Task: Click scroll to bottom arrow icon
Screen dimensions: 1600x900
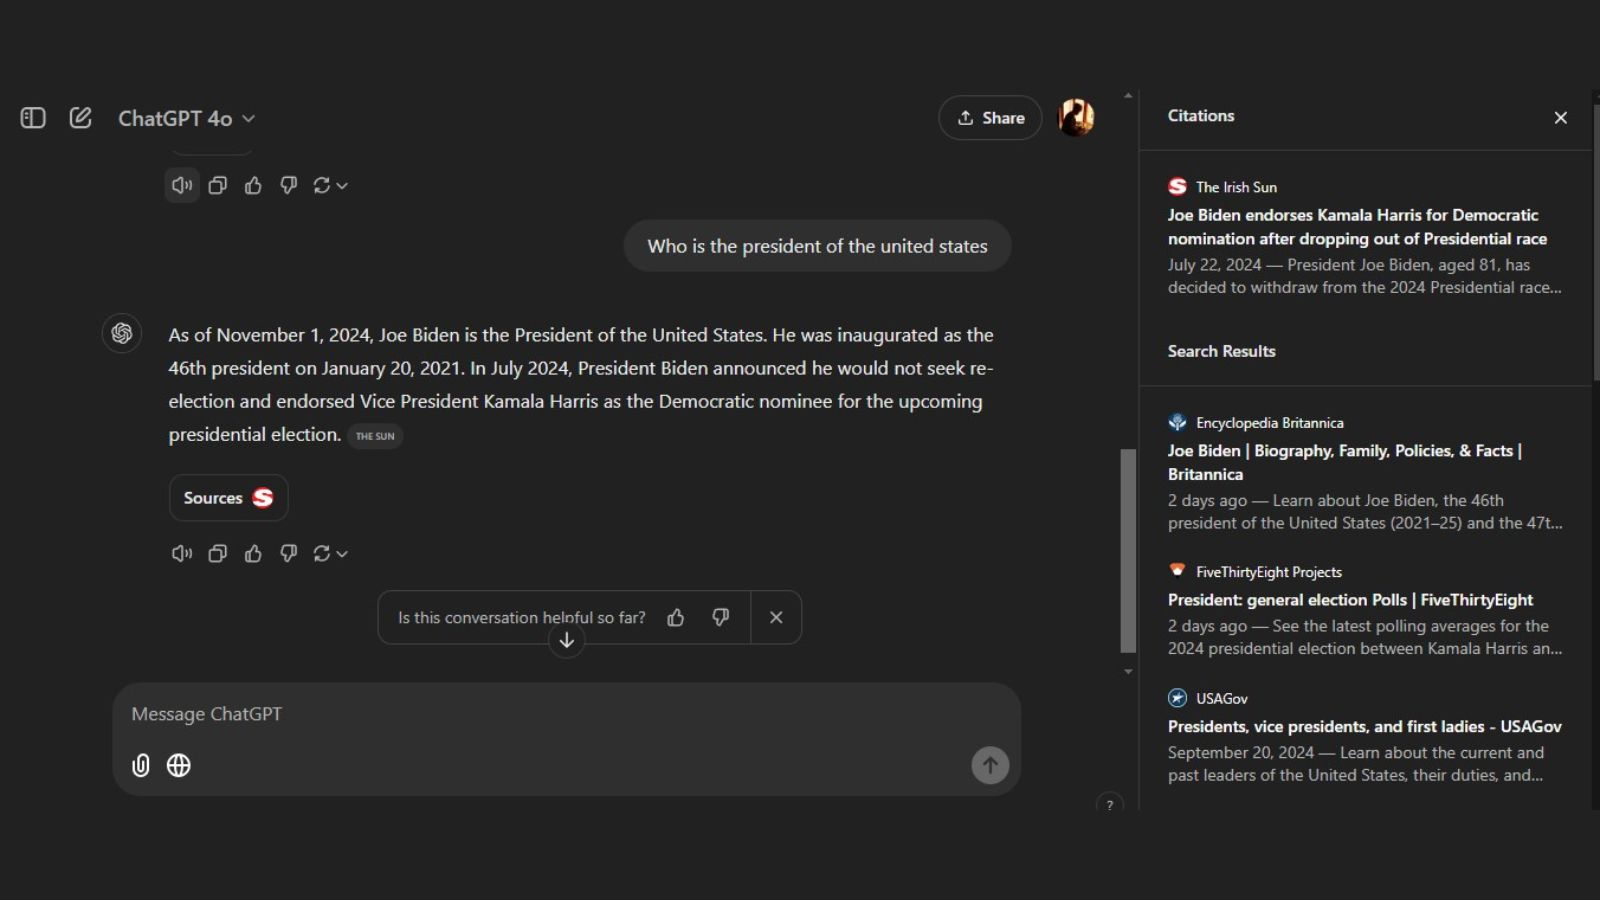Action: [566, 640]
